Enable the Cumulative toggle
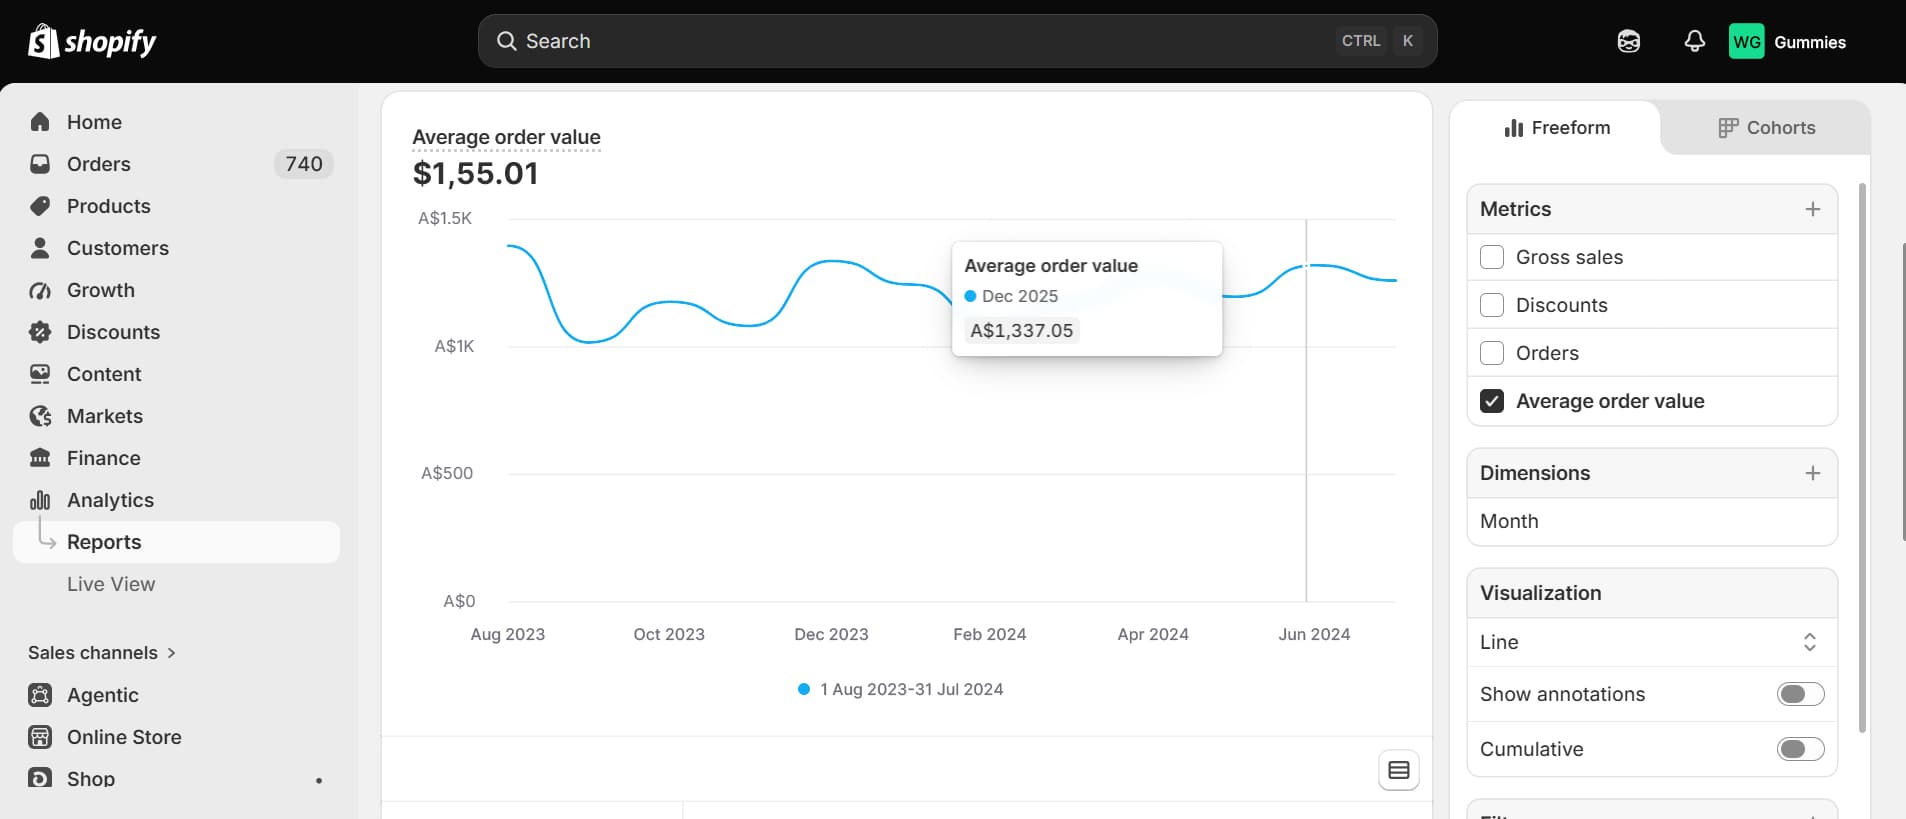Viewport: 1906px width, 819px height. point(1800,749)
